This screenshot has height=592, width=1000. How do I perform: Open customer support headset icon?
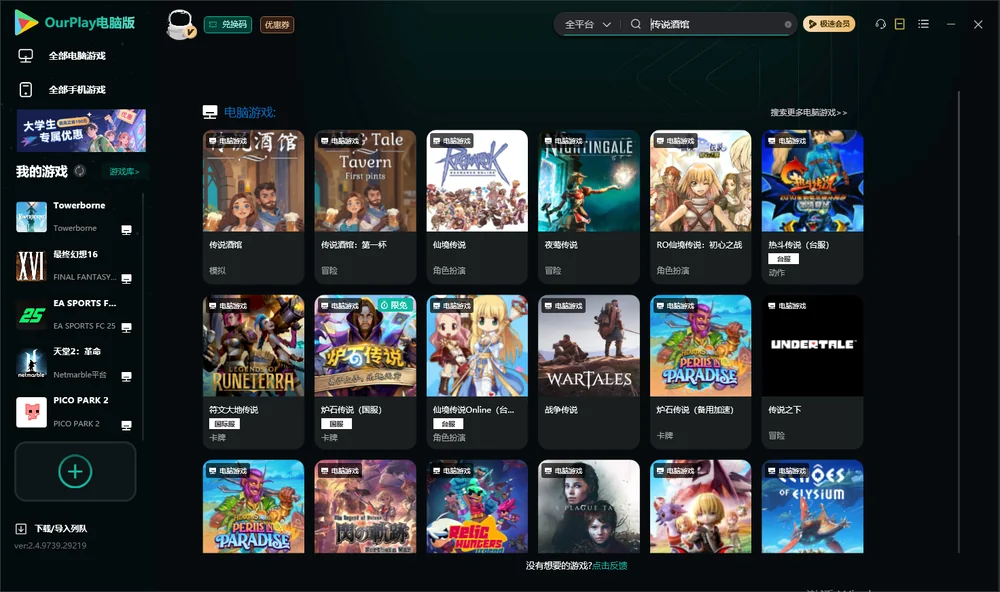[880, 24]
